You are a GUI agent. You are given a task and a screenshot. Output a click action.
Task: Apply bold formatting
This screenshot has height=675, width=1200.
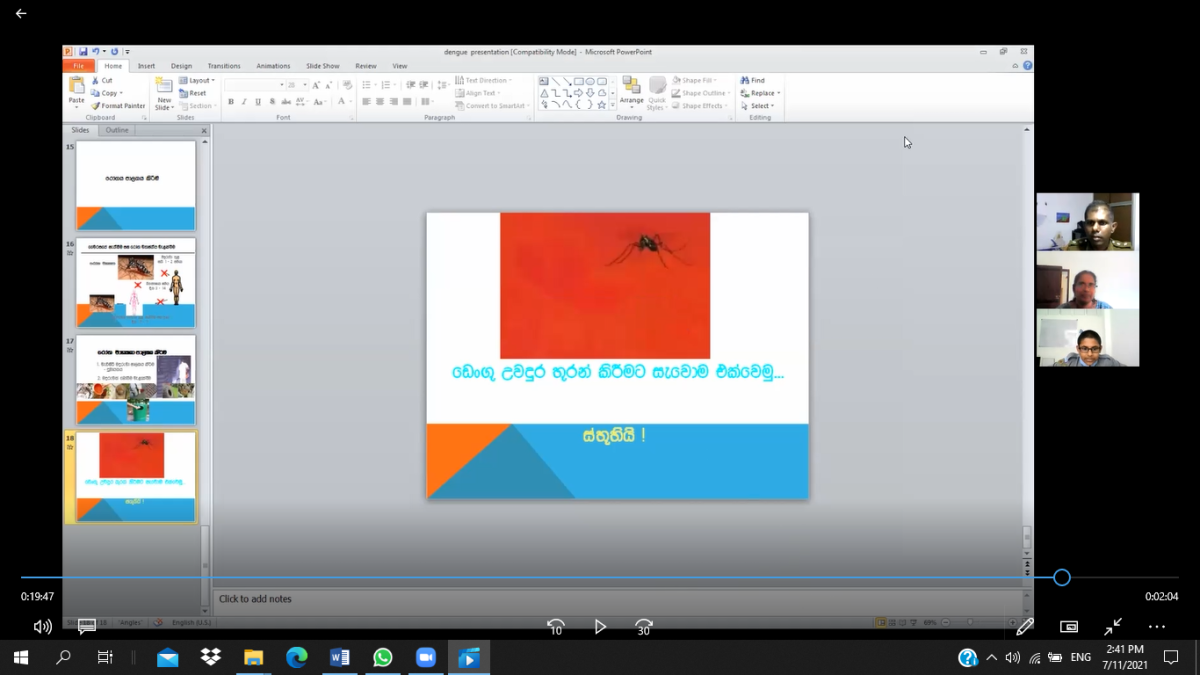point(231,102)
